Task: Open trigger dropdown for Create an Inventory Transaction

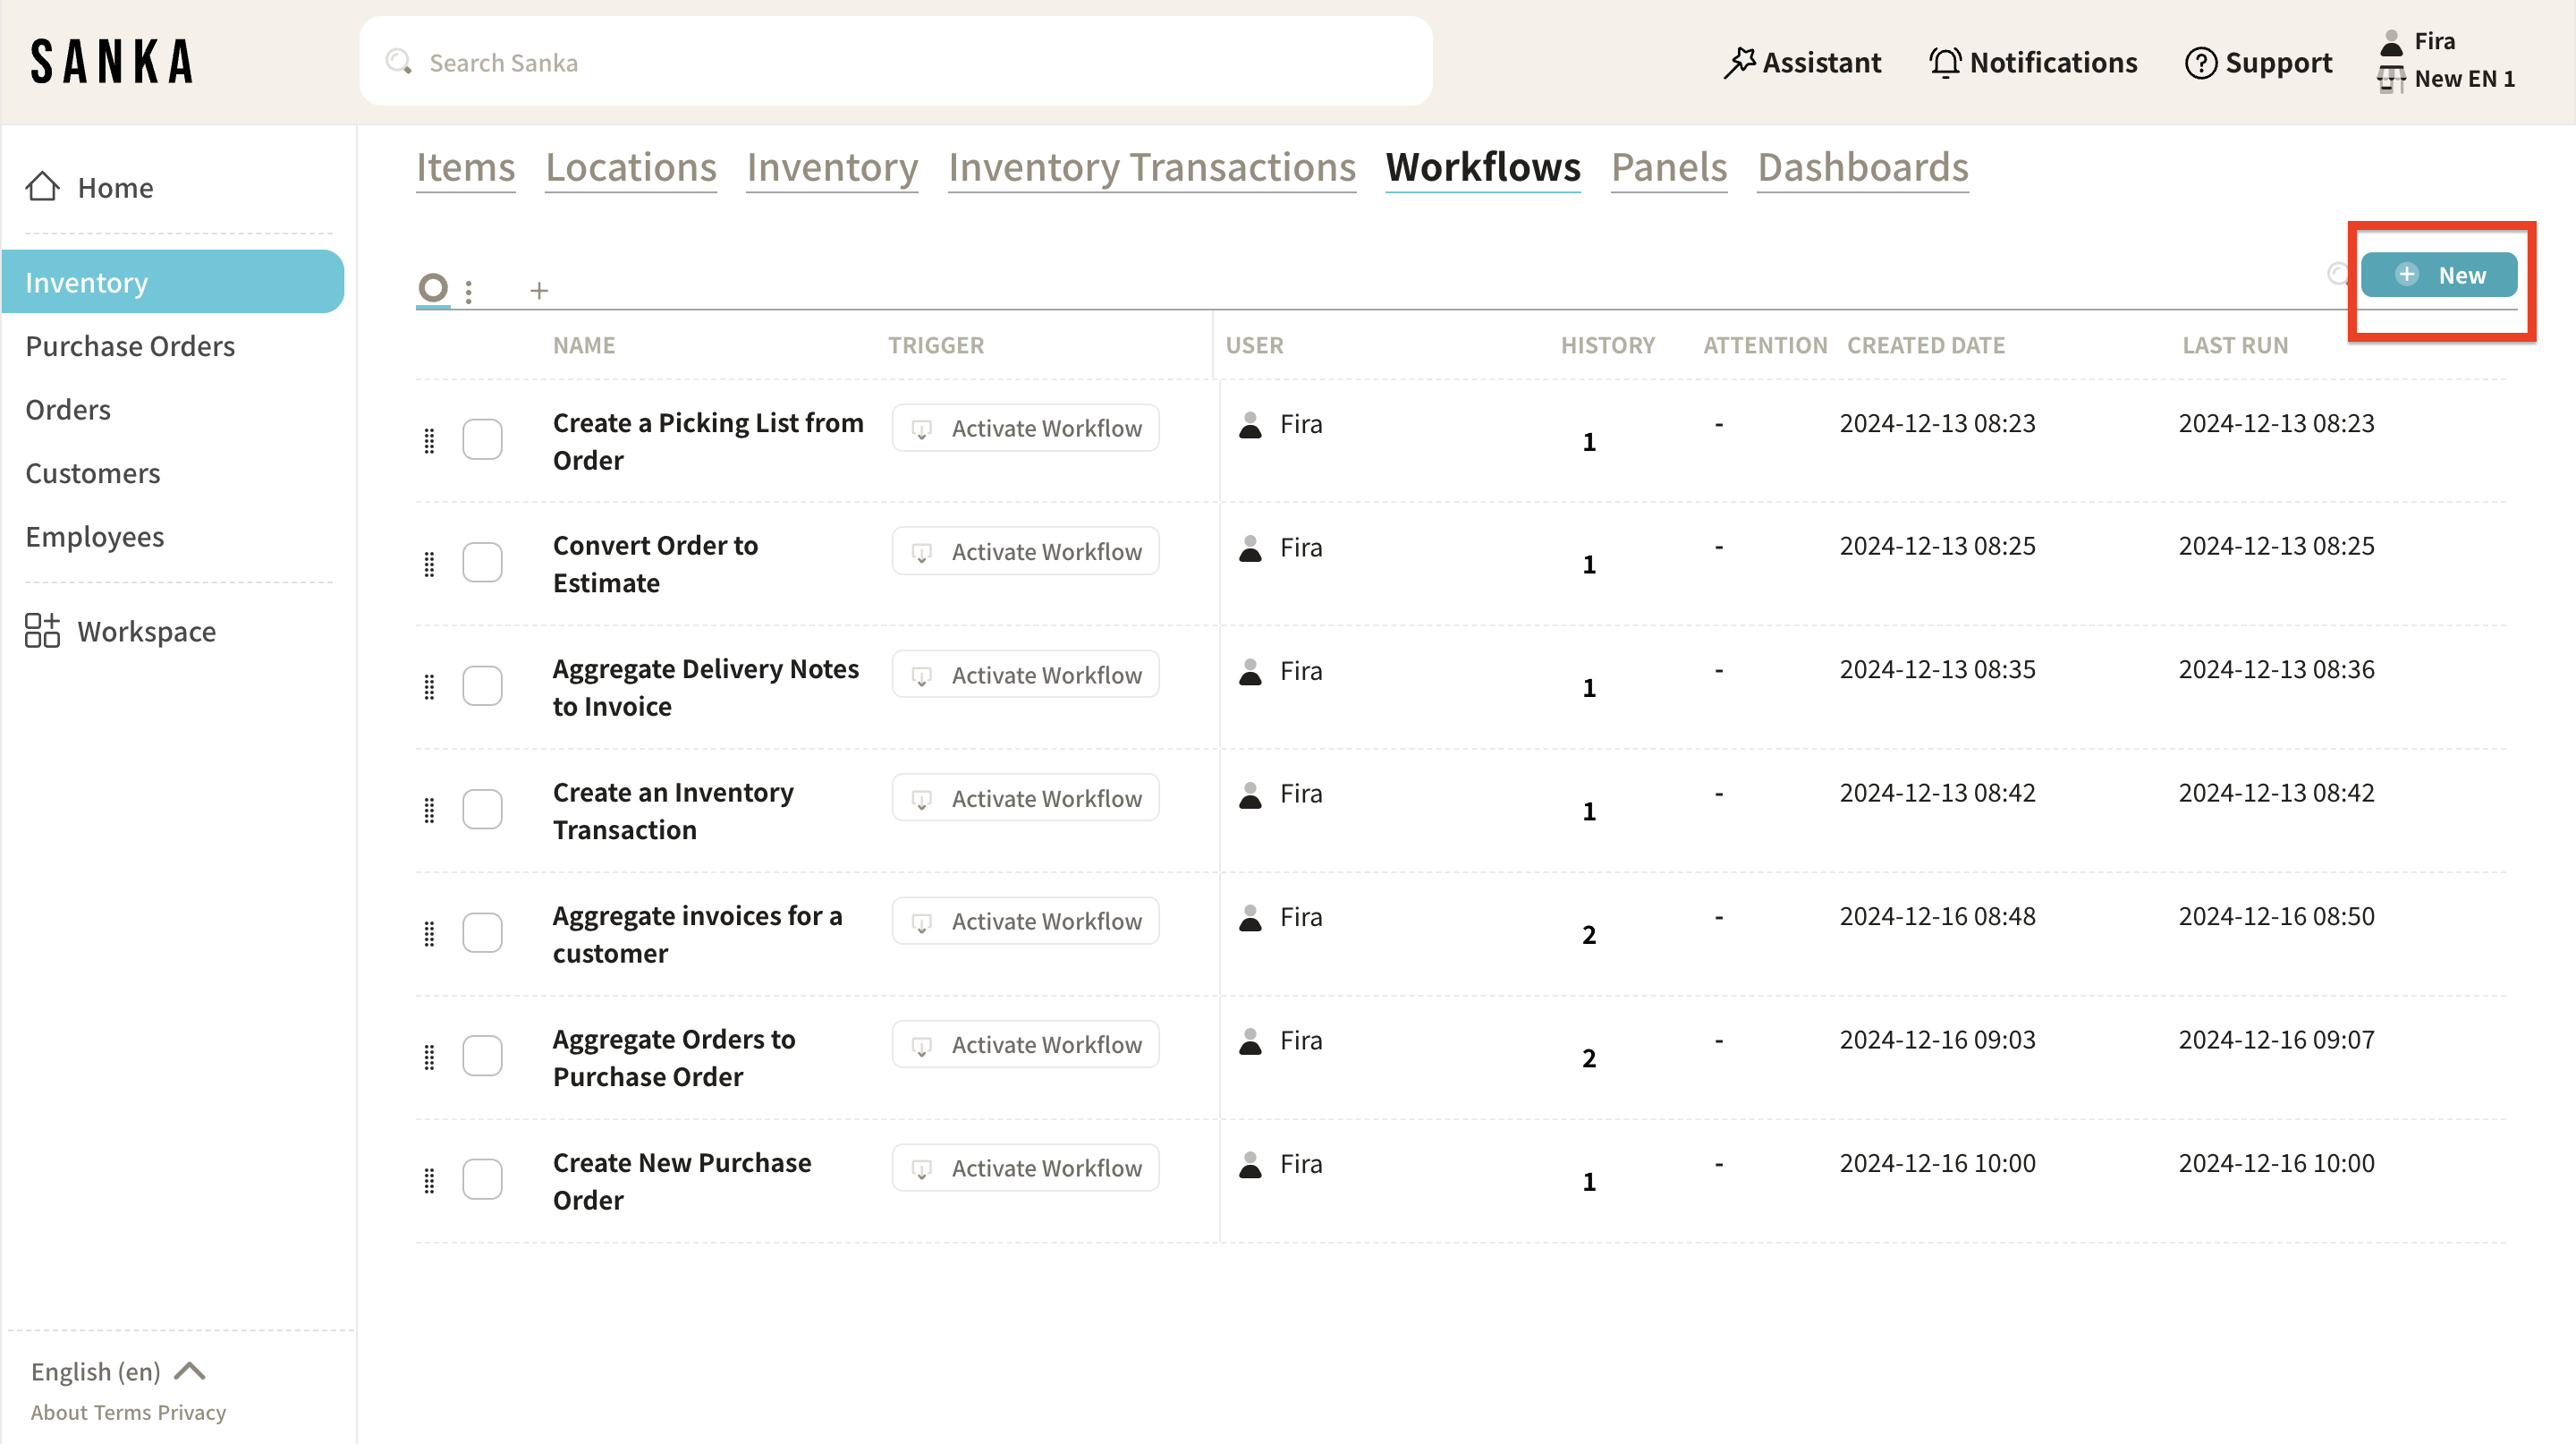Action: (x=1025, y=798)
